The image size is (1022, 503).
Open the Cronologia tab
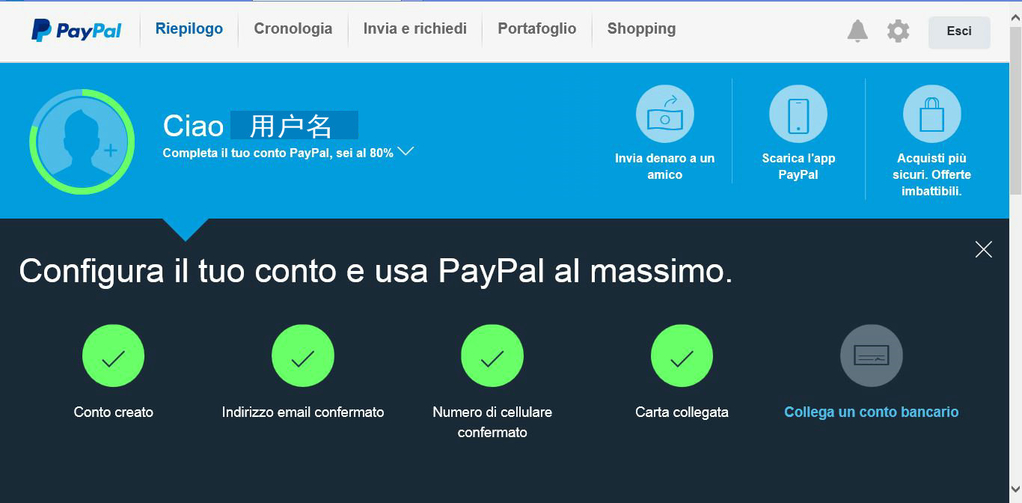pos(293,29)
